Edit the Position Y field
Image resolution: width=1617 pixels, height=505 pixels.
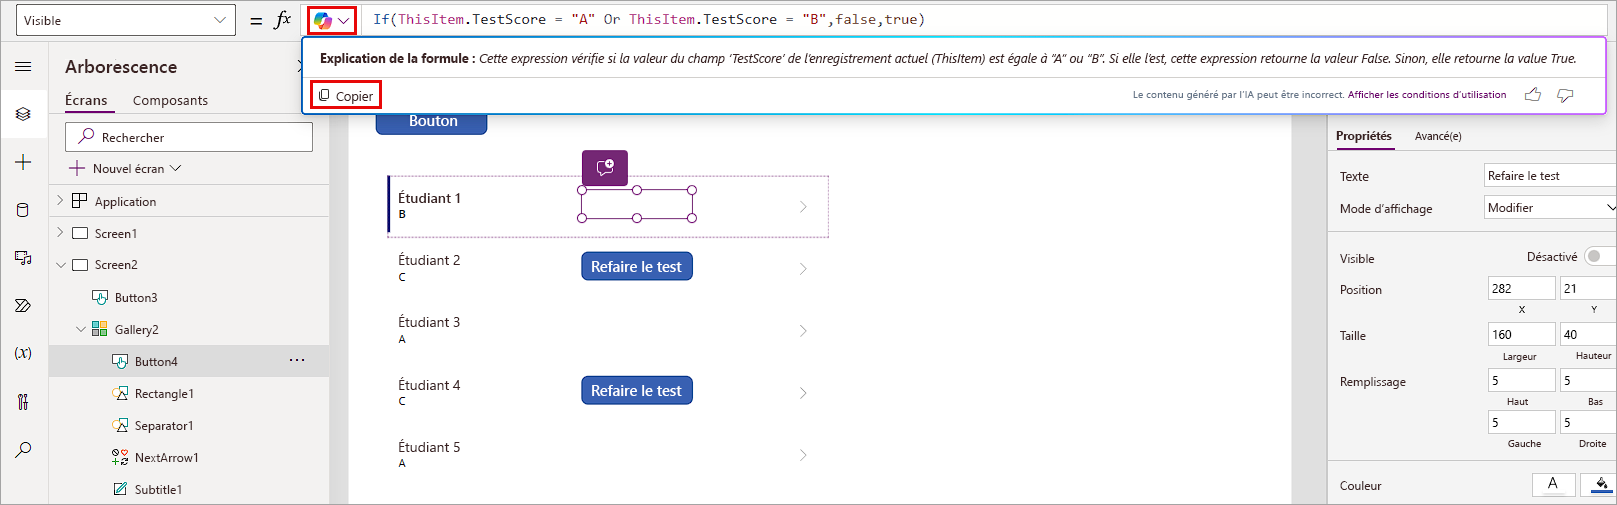pos(1589,289)
